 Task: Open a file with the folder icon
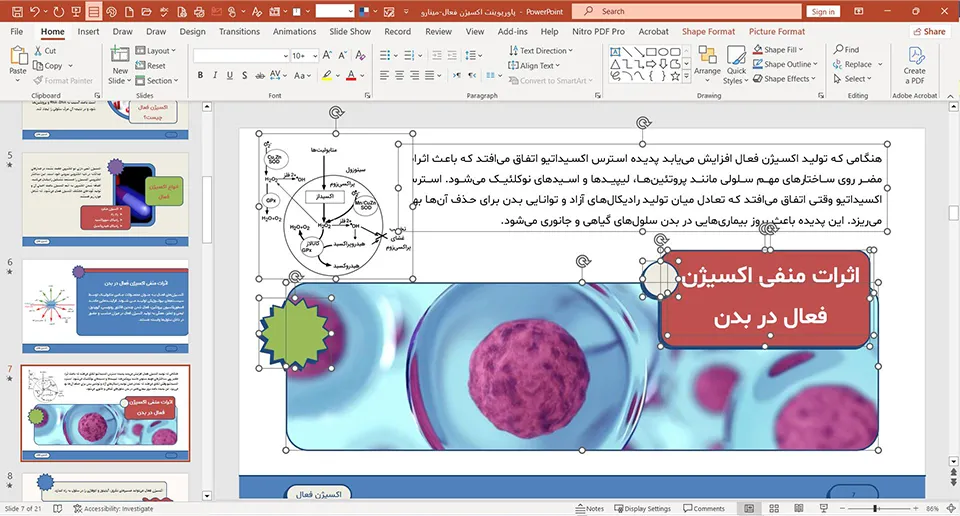click(147, 11)
